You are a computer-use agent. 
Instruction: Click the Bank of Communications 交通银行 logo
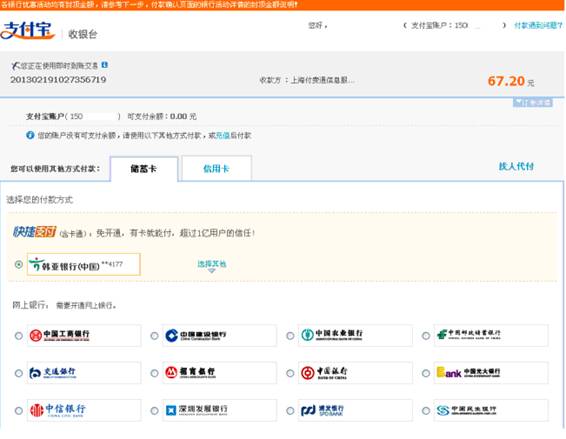pyautogui.click(x=53, y=373)
